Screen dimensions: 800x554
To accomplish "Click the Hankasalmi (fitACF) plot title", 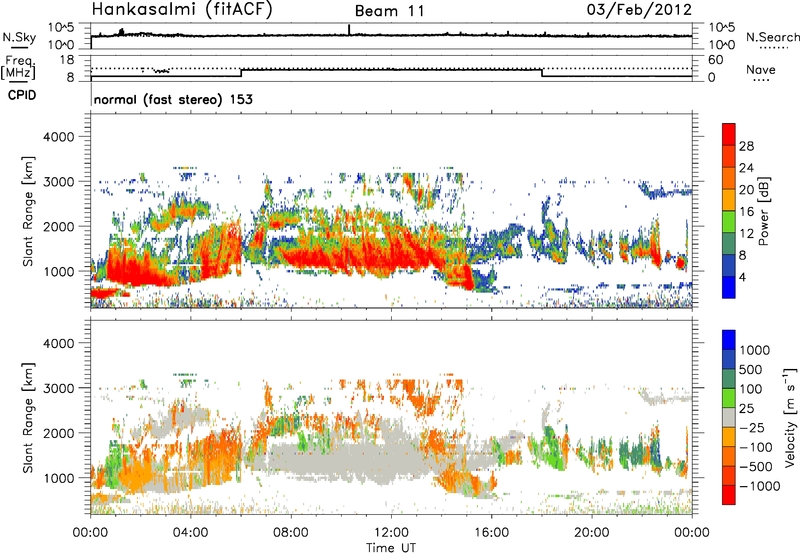I will (182, 10).
